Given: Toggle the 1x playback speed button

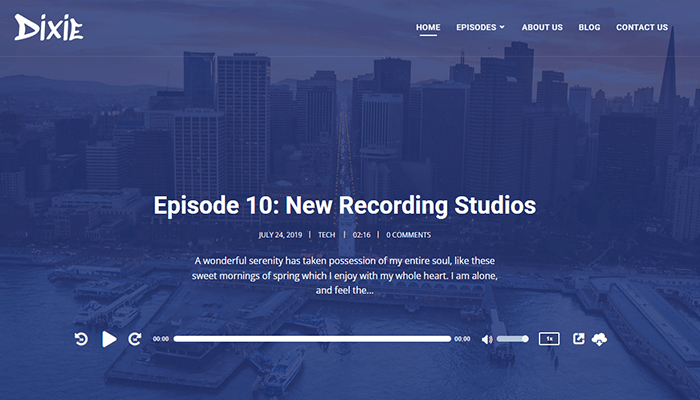Looking at the screenshot, I should point(548,339).
